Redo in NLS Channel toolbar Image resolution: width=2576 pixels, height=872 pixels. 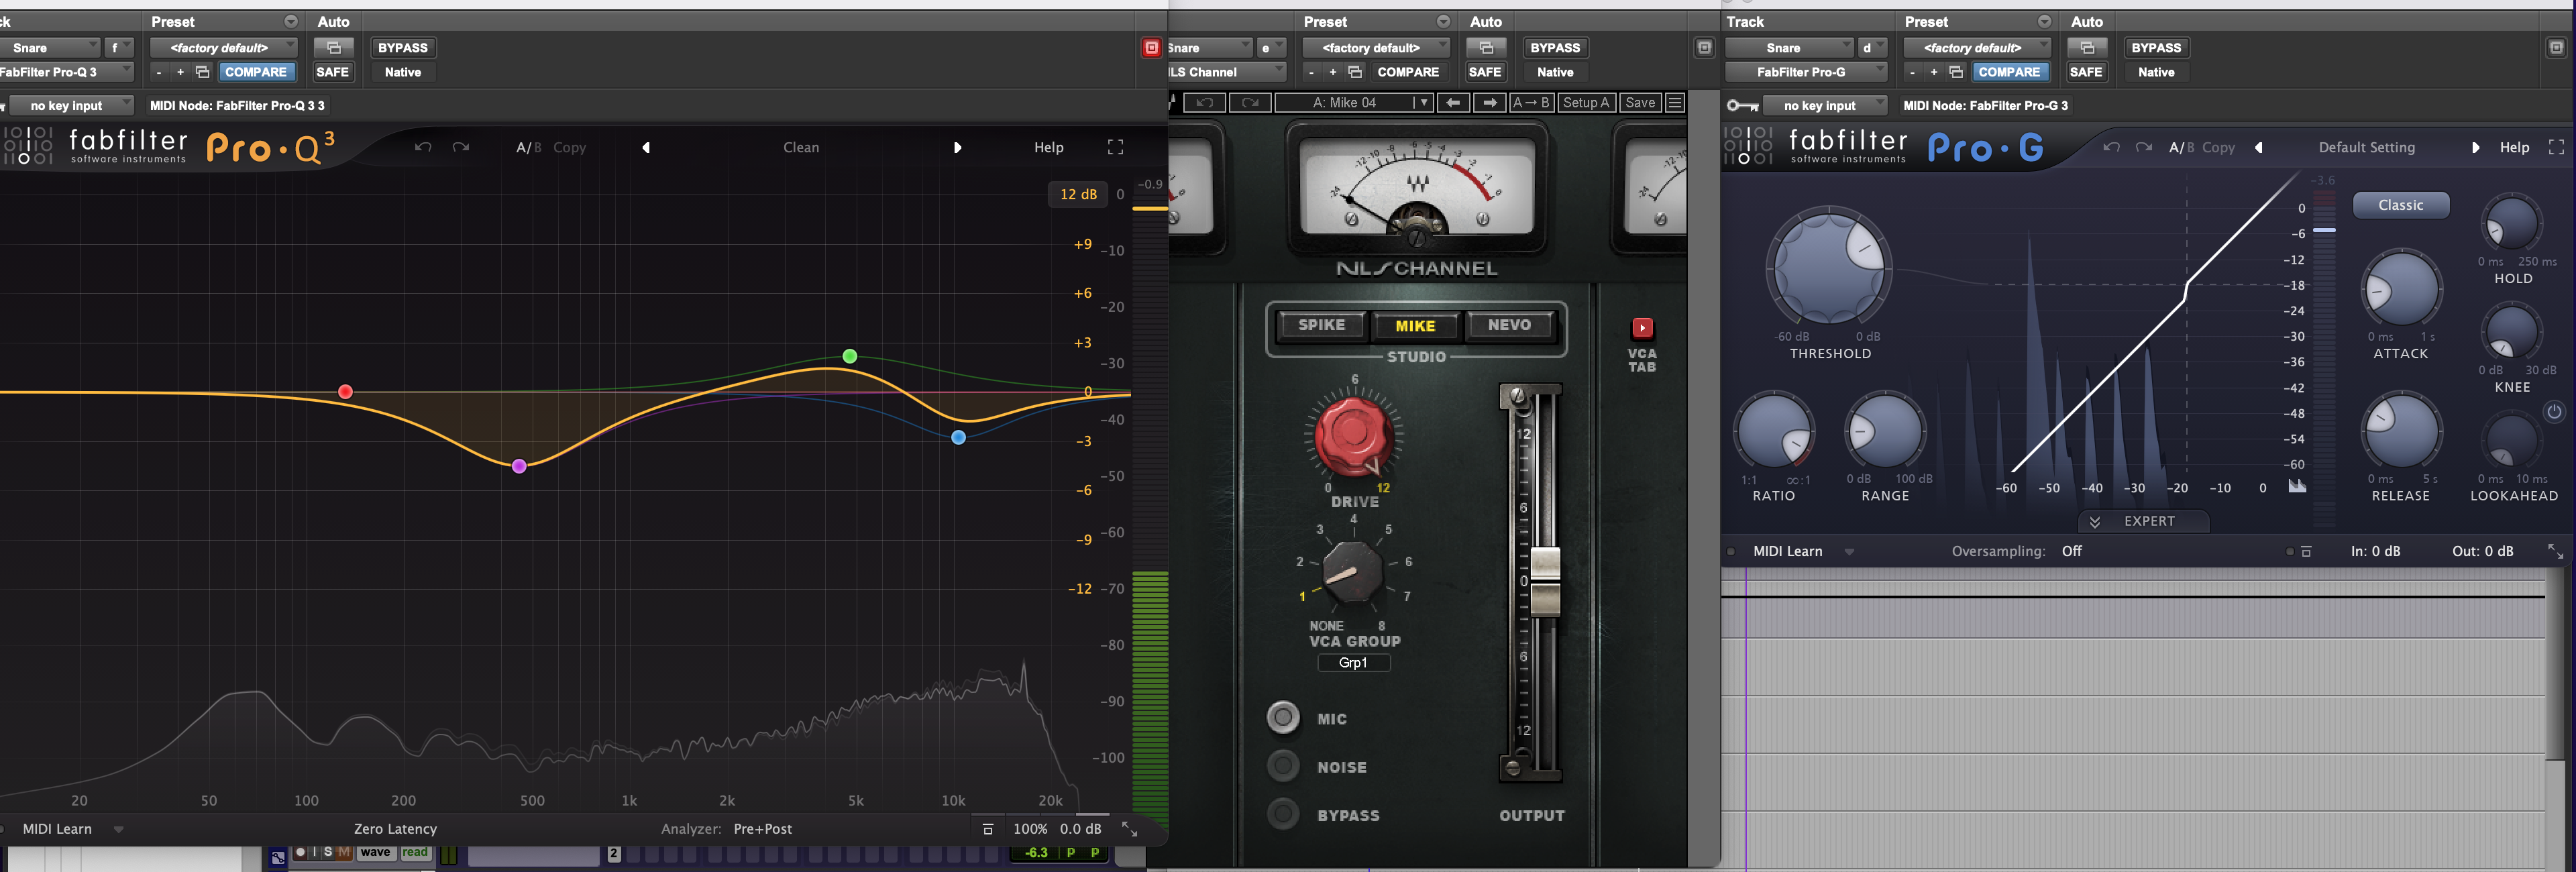pyautogui.click(x=1250, y=102)
